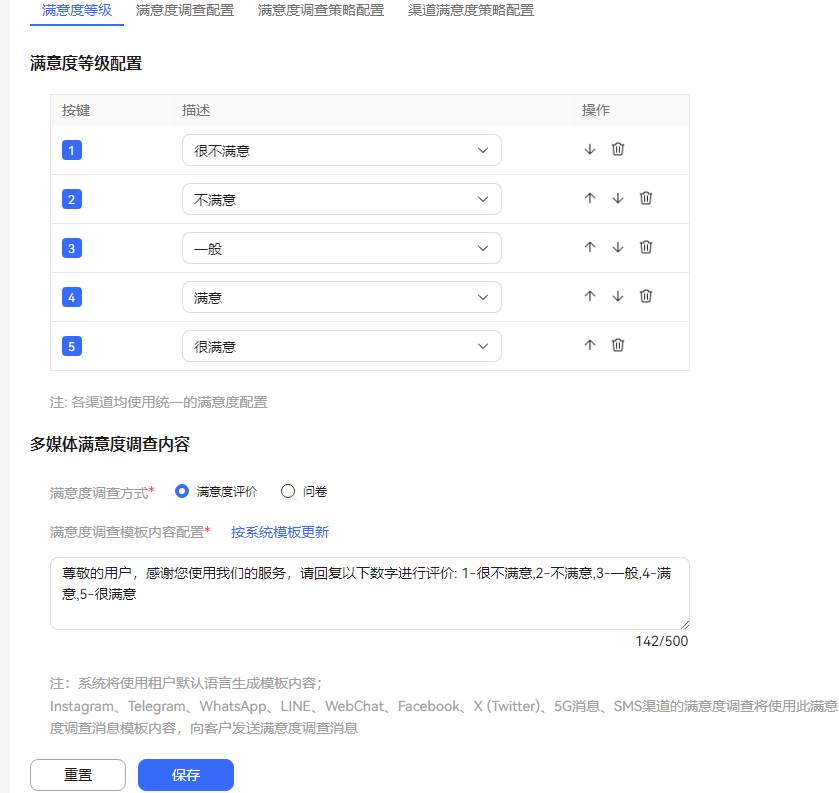This screenshot has height=793, width=839.
Task: Click inside the survey template text area
Action: [x=370, y=593]
